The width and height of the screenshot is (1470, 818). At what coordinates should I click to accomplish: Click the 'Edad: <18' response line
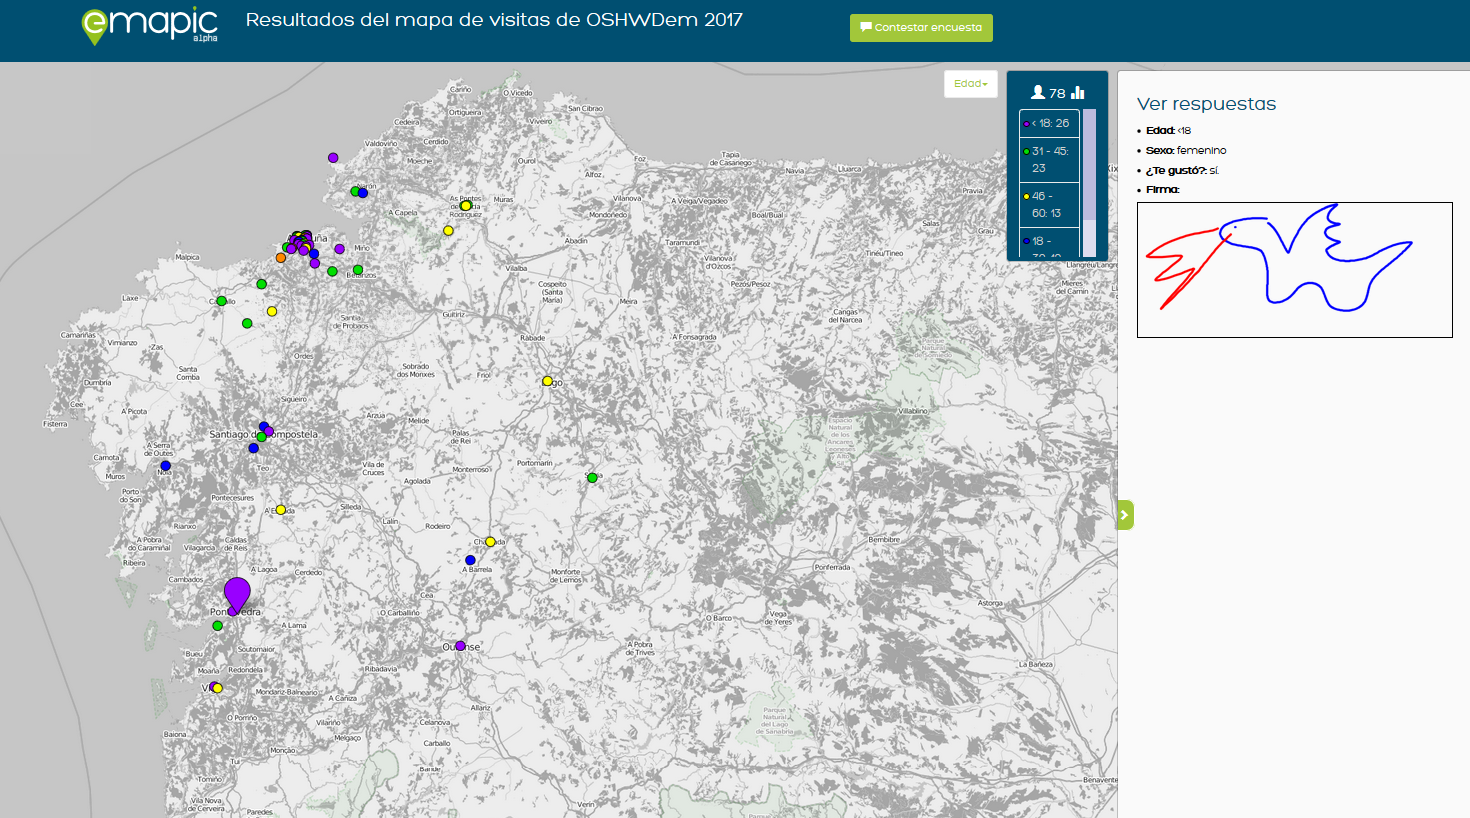click(x=1168, y=131)
